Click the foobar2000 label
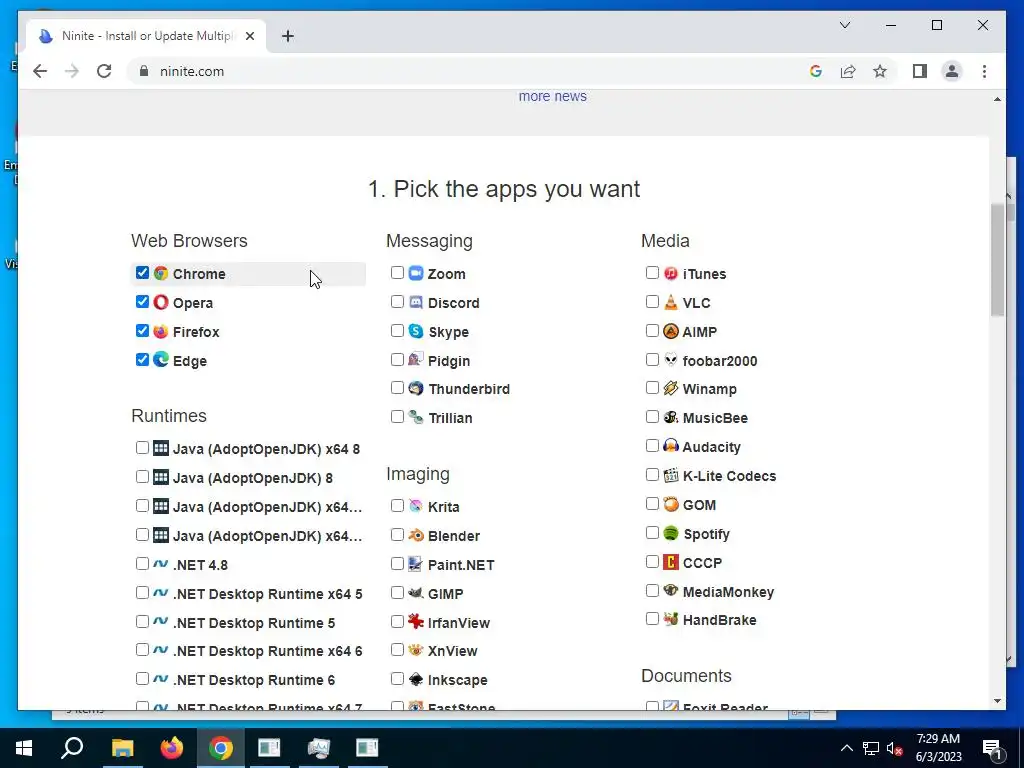This screenshot has height=768, width=1024. pyautogui.click(x=720, y=360)
